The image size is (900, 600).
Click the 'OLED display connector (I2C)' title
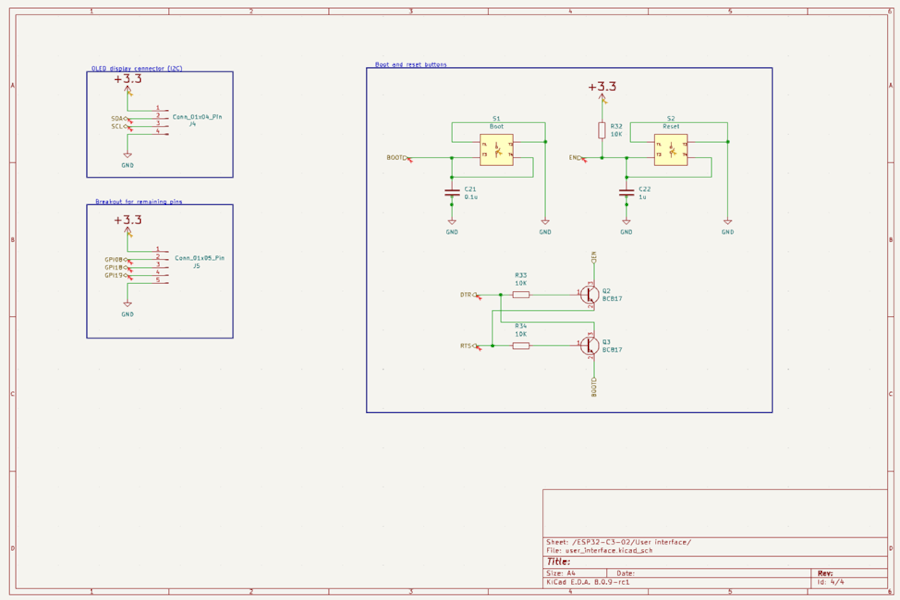(x=137, y=68)
